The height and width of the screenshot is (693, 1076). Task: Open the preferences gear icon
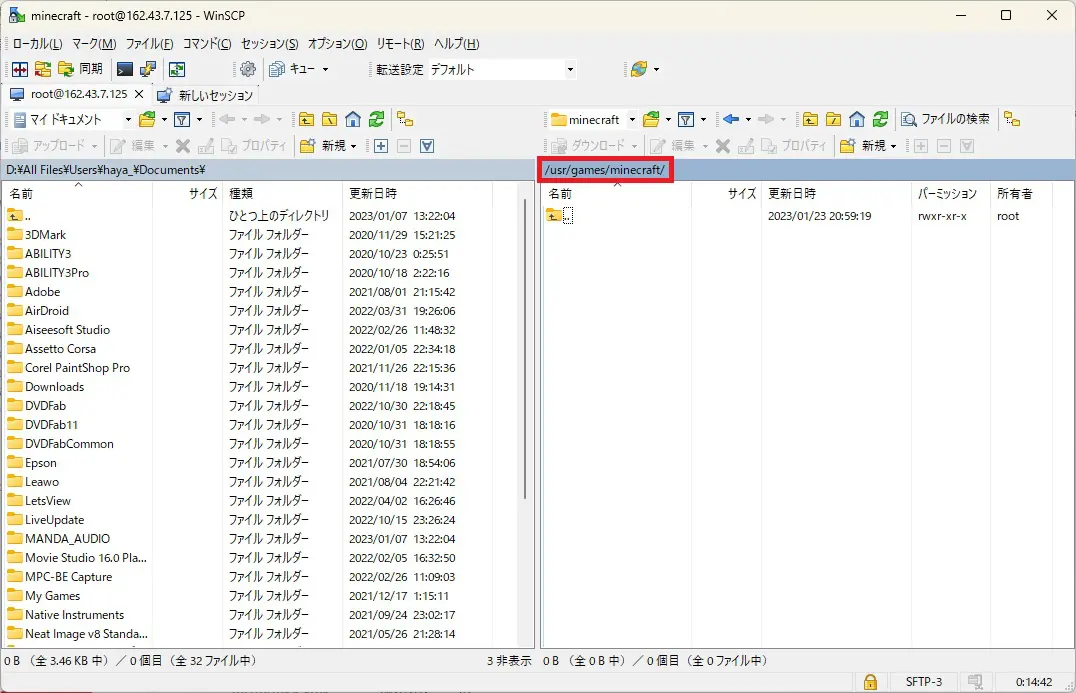(248, 69)
